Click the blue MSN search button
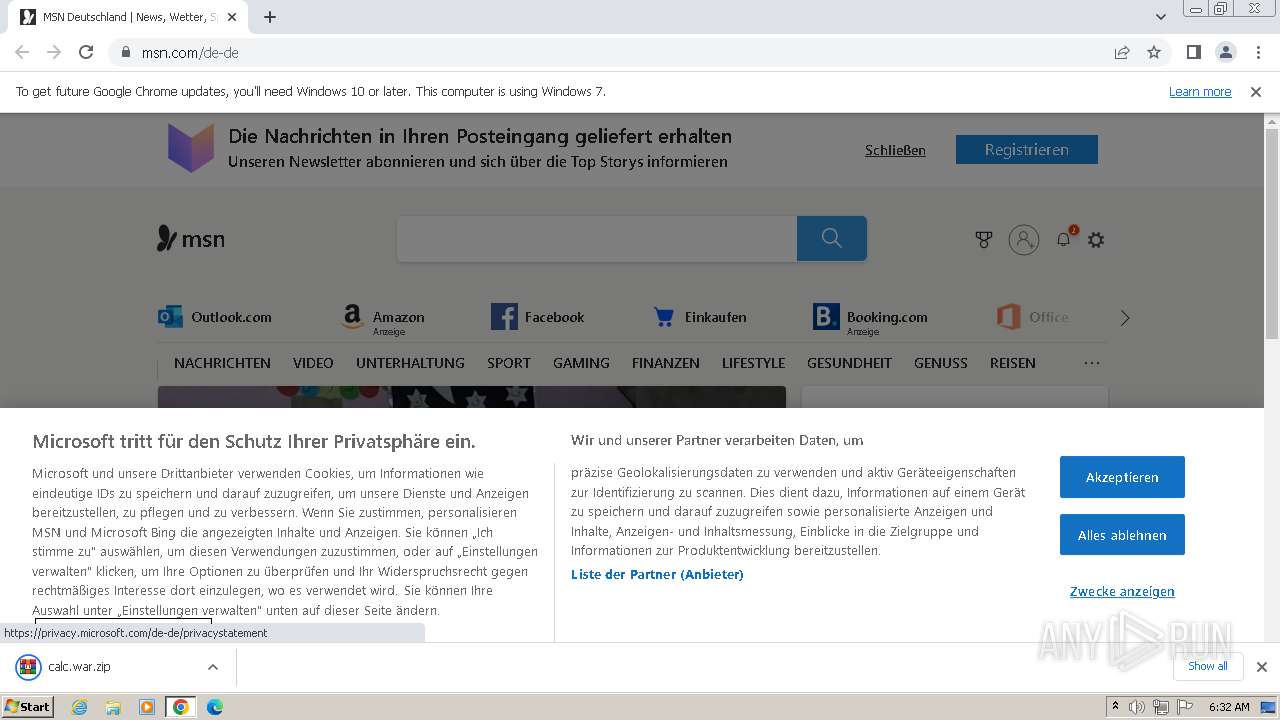Screen dimensions: 1280x720 (832, 238)
